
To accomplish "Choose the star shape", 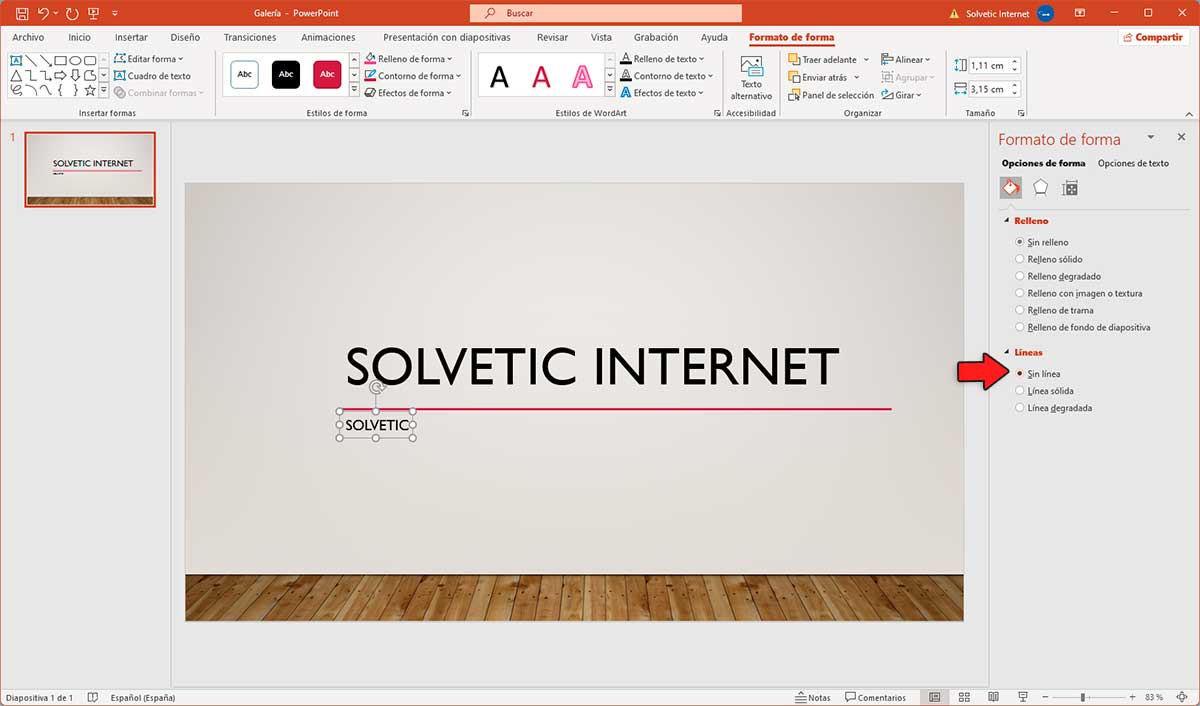I will [x=90, y=90].
